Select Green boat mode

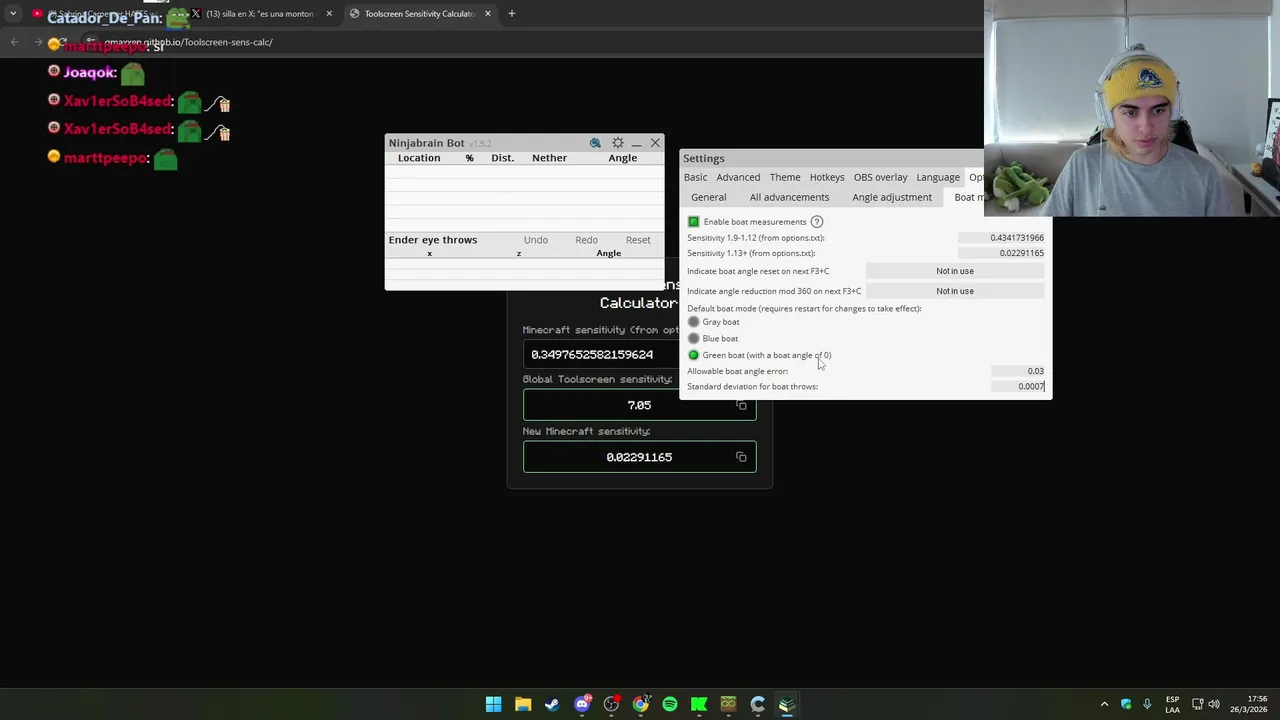pos(693,355)
